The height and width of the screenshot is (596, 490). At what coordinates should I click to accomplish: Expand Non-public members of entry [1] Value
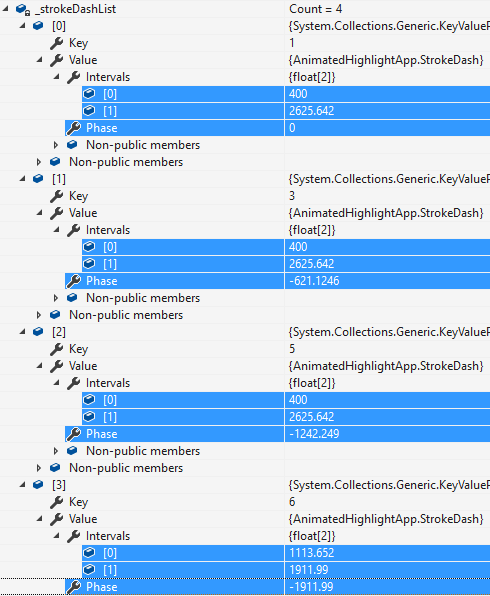click(56, 298)
